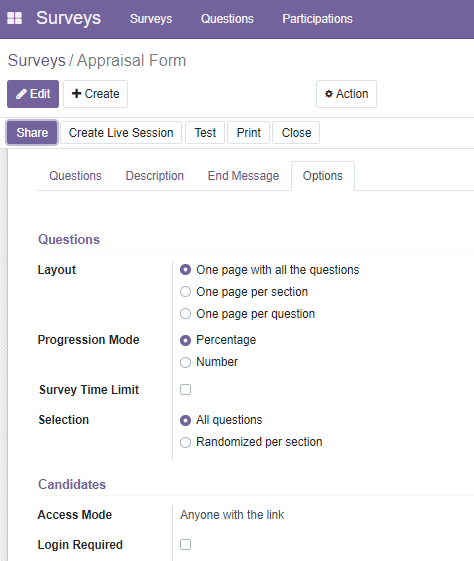The width and height of the screenshot is (474, 561).
Task: Click the Close survey button
Action: click(296, 133)
